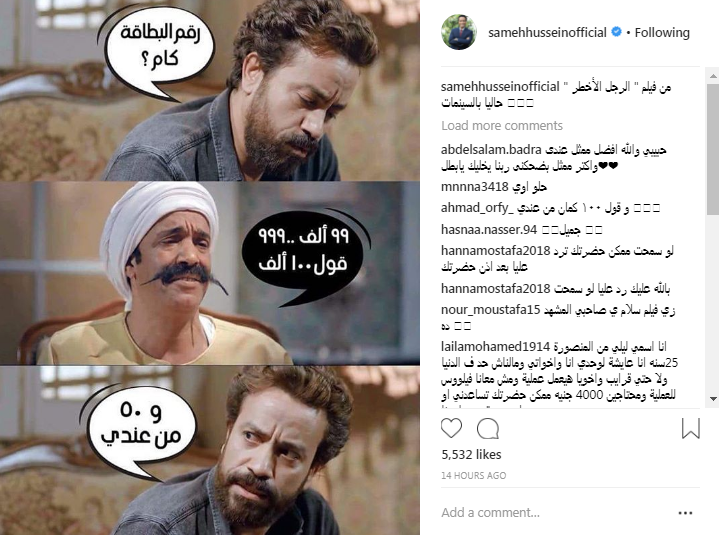Open the comment speech bubble icon
Viewport: 719px width, 535px height.
[x=487, y=429]
